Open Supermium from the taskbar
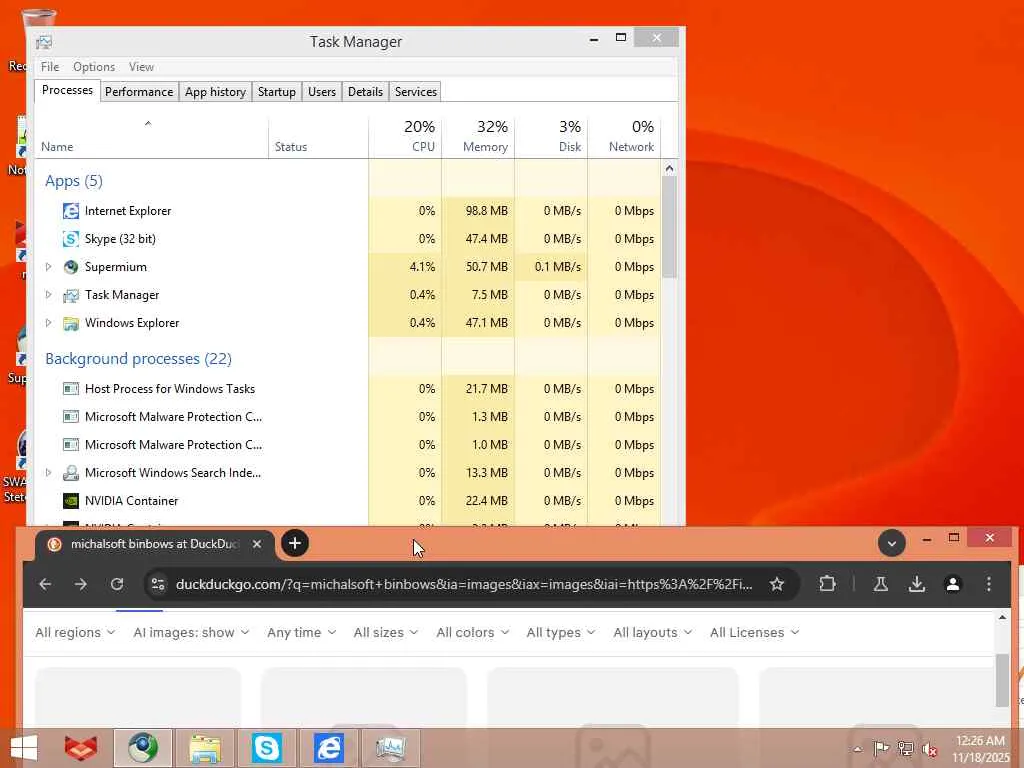Screen dimensions: 1024x768 tap(143, 748)
